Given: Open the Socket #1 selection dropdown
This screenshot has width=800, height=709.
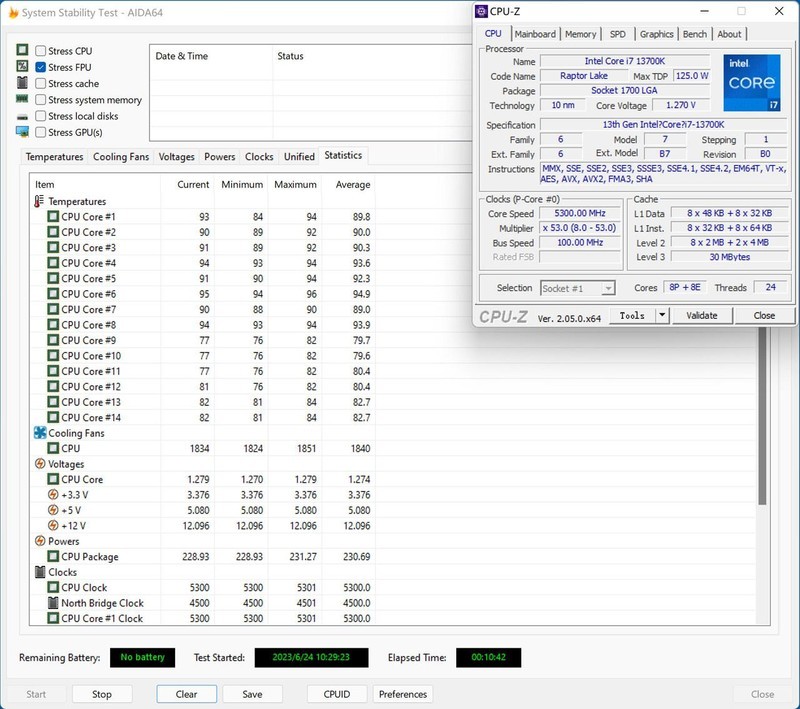Looking at the screenshot, I should click(577, 288).
